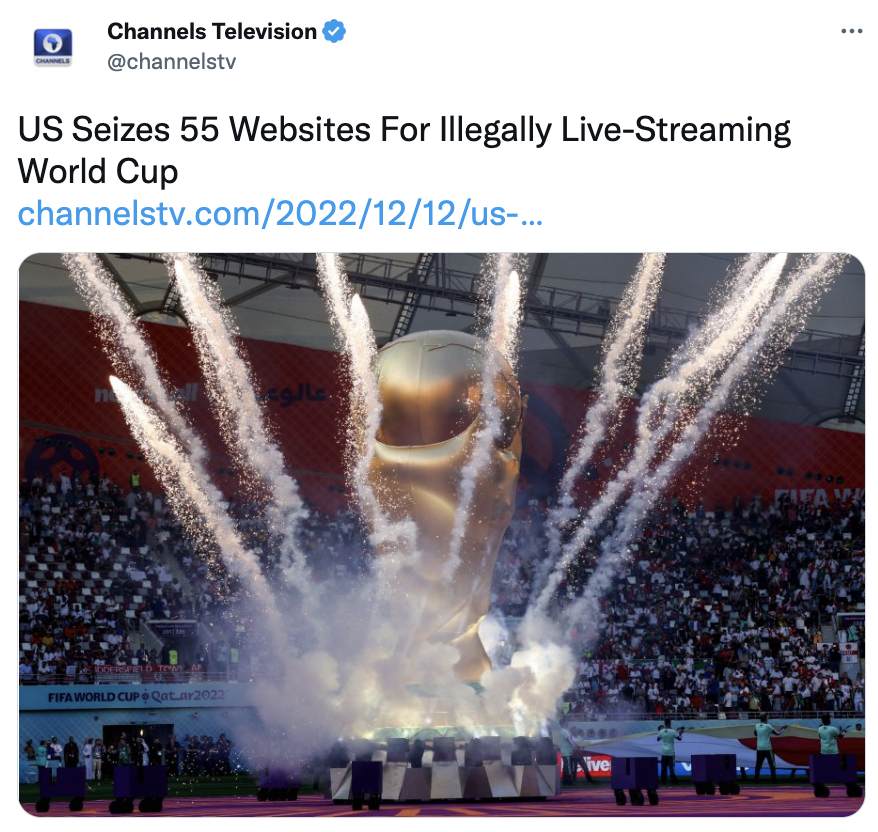This screenshot has height=832, width=878.
Task: Open the @channelstv handle link
Action: 171,62
